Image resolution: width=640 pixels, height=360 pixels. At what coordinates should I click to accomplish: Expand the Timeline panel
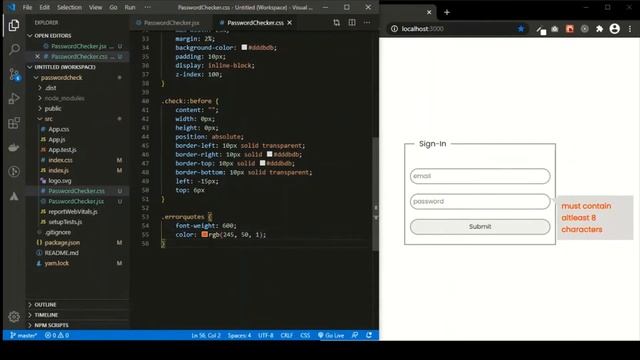click(x=46, y=315)
